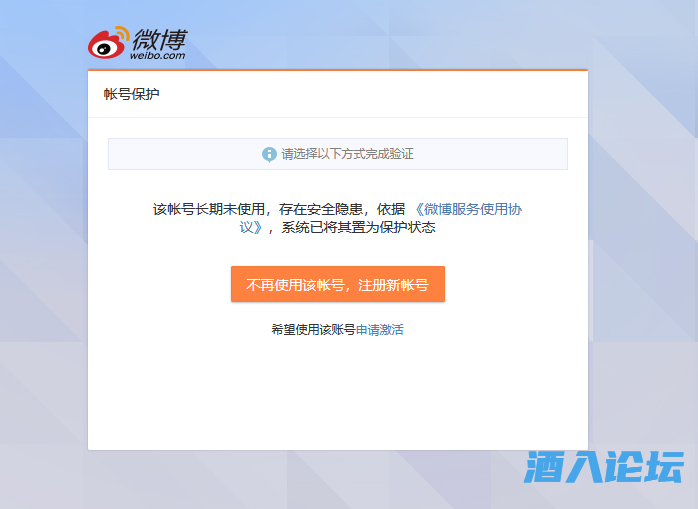Click the blue info icon in the banner
The height and width of the screenshot is (509, 698).
coord(269,154)
